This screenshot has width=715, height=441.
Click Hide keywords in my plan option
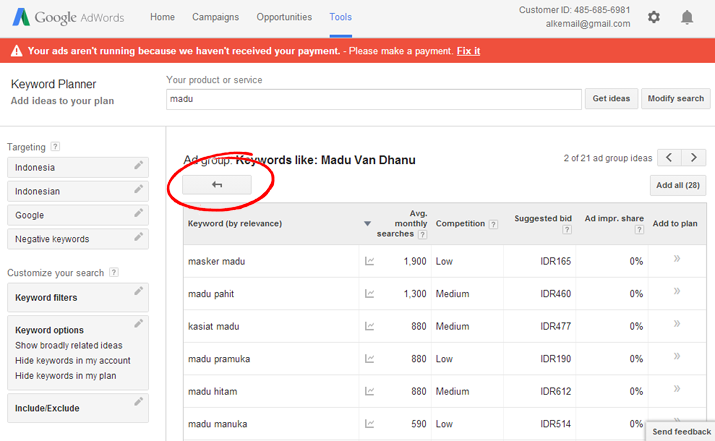click(66, 375)
